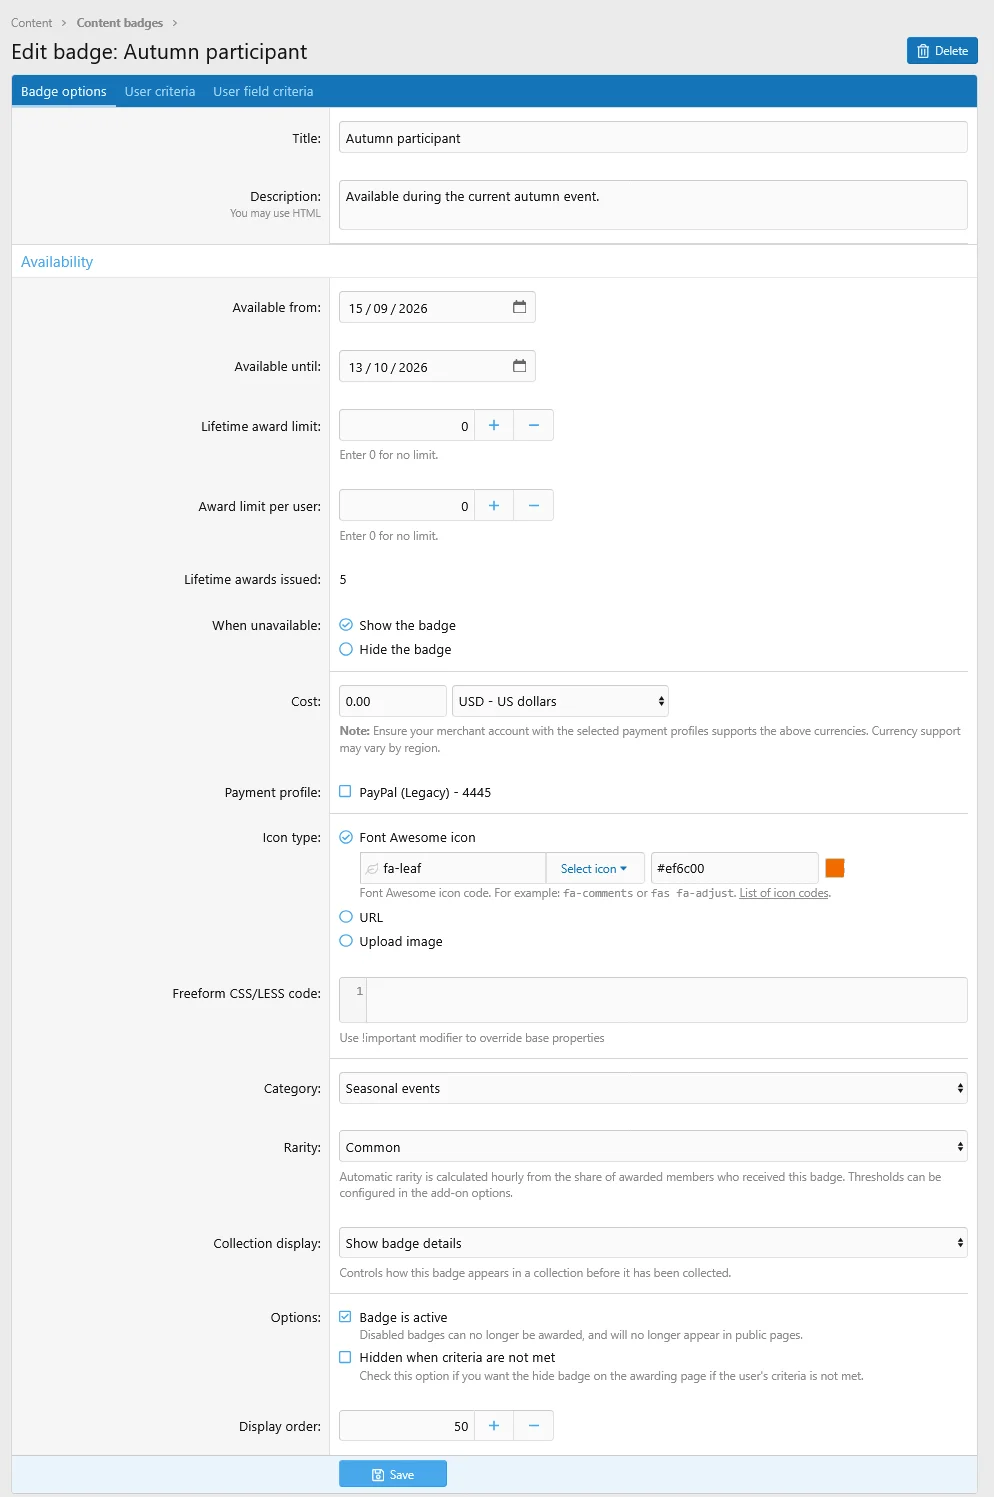The height and width of the screenshot is (1497, 994).
Task: Decrease Award limit per user with minus
Action: (x=534, y=506)
